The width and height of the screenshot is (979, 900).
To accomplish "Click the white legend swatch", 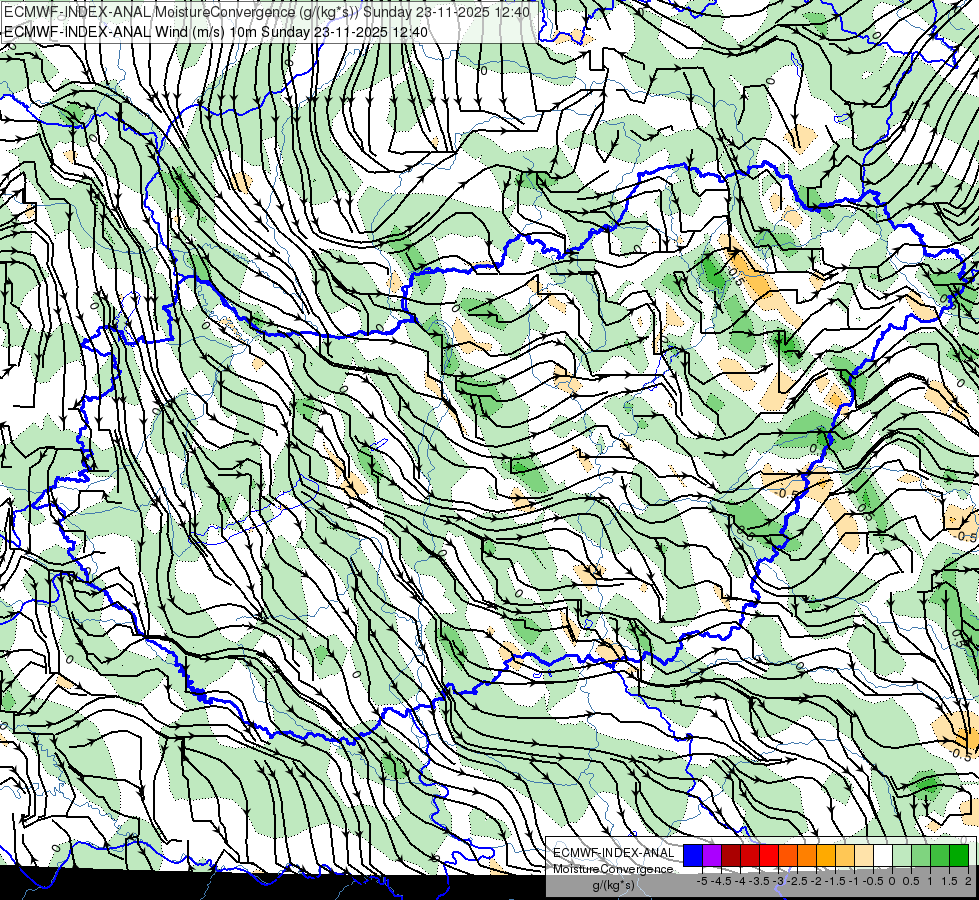I will coord(883,856).
